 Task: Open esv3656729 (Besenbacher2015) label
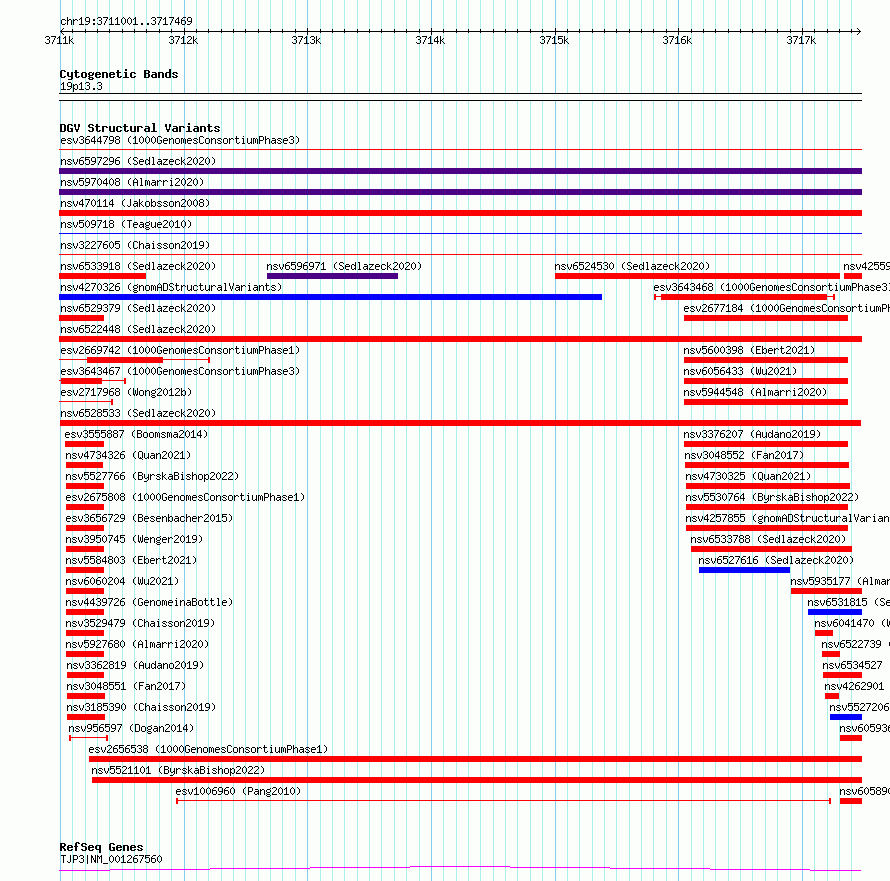(149, 518)
